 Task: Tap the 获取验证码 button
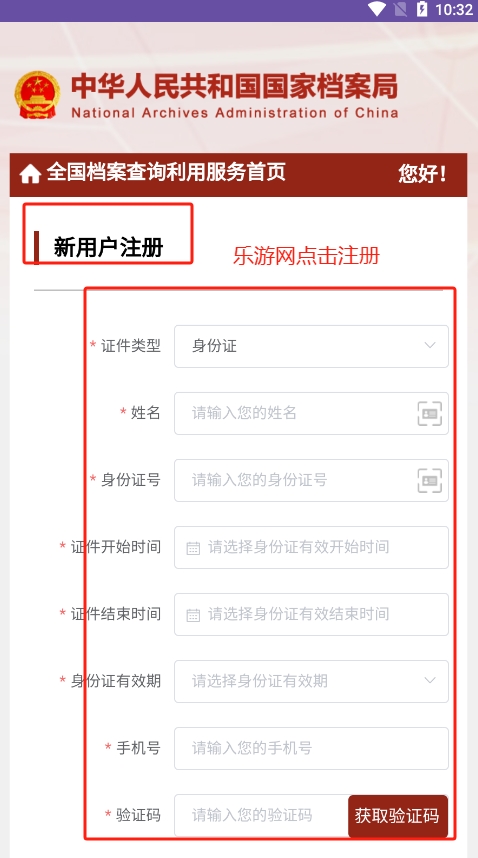(398, 816)
